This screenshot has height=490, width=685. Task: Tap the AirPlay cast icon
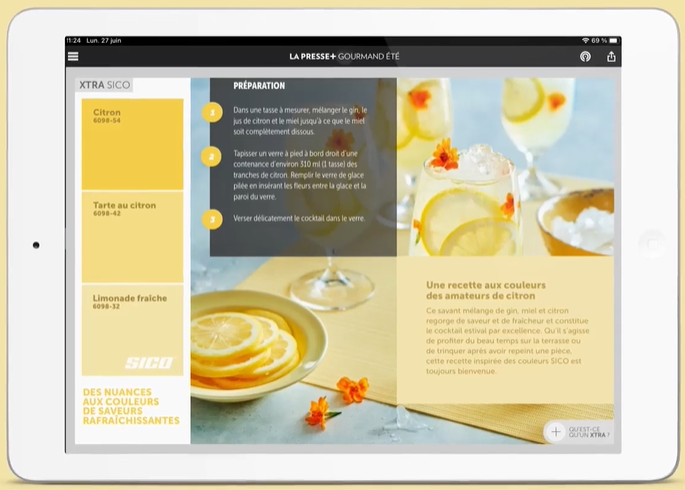click(x=585, y=57)
